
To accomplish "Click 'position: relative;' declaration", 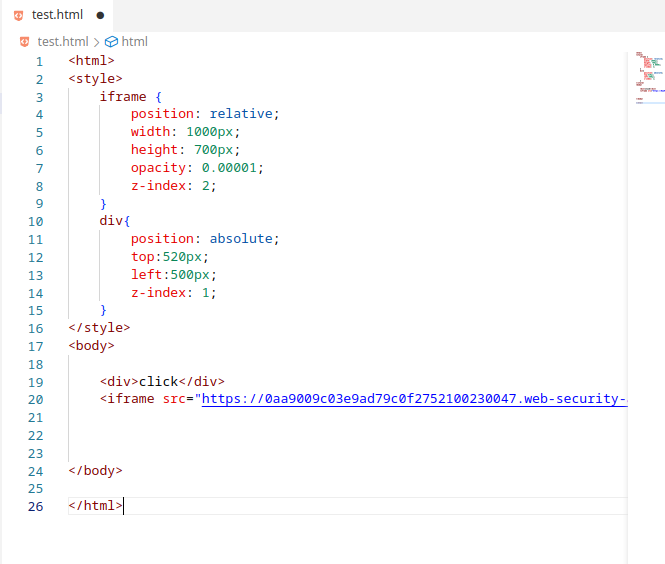I will coord(205,114).
